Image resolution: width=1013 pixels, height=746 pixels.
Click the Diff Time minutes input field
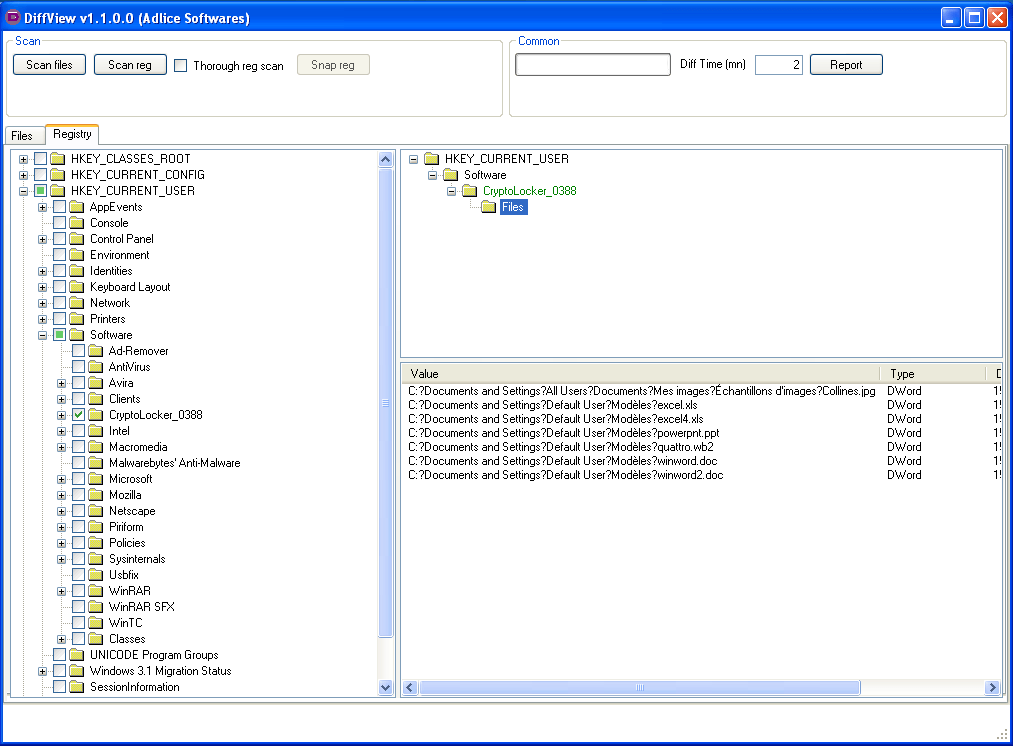pos(778,65)
